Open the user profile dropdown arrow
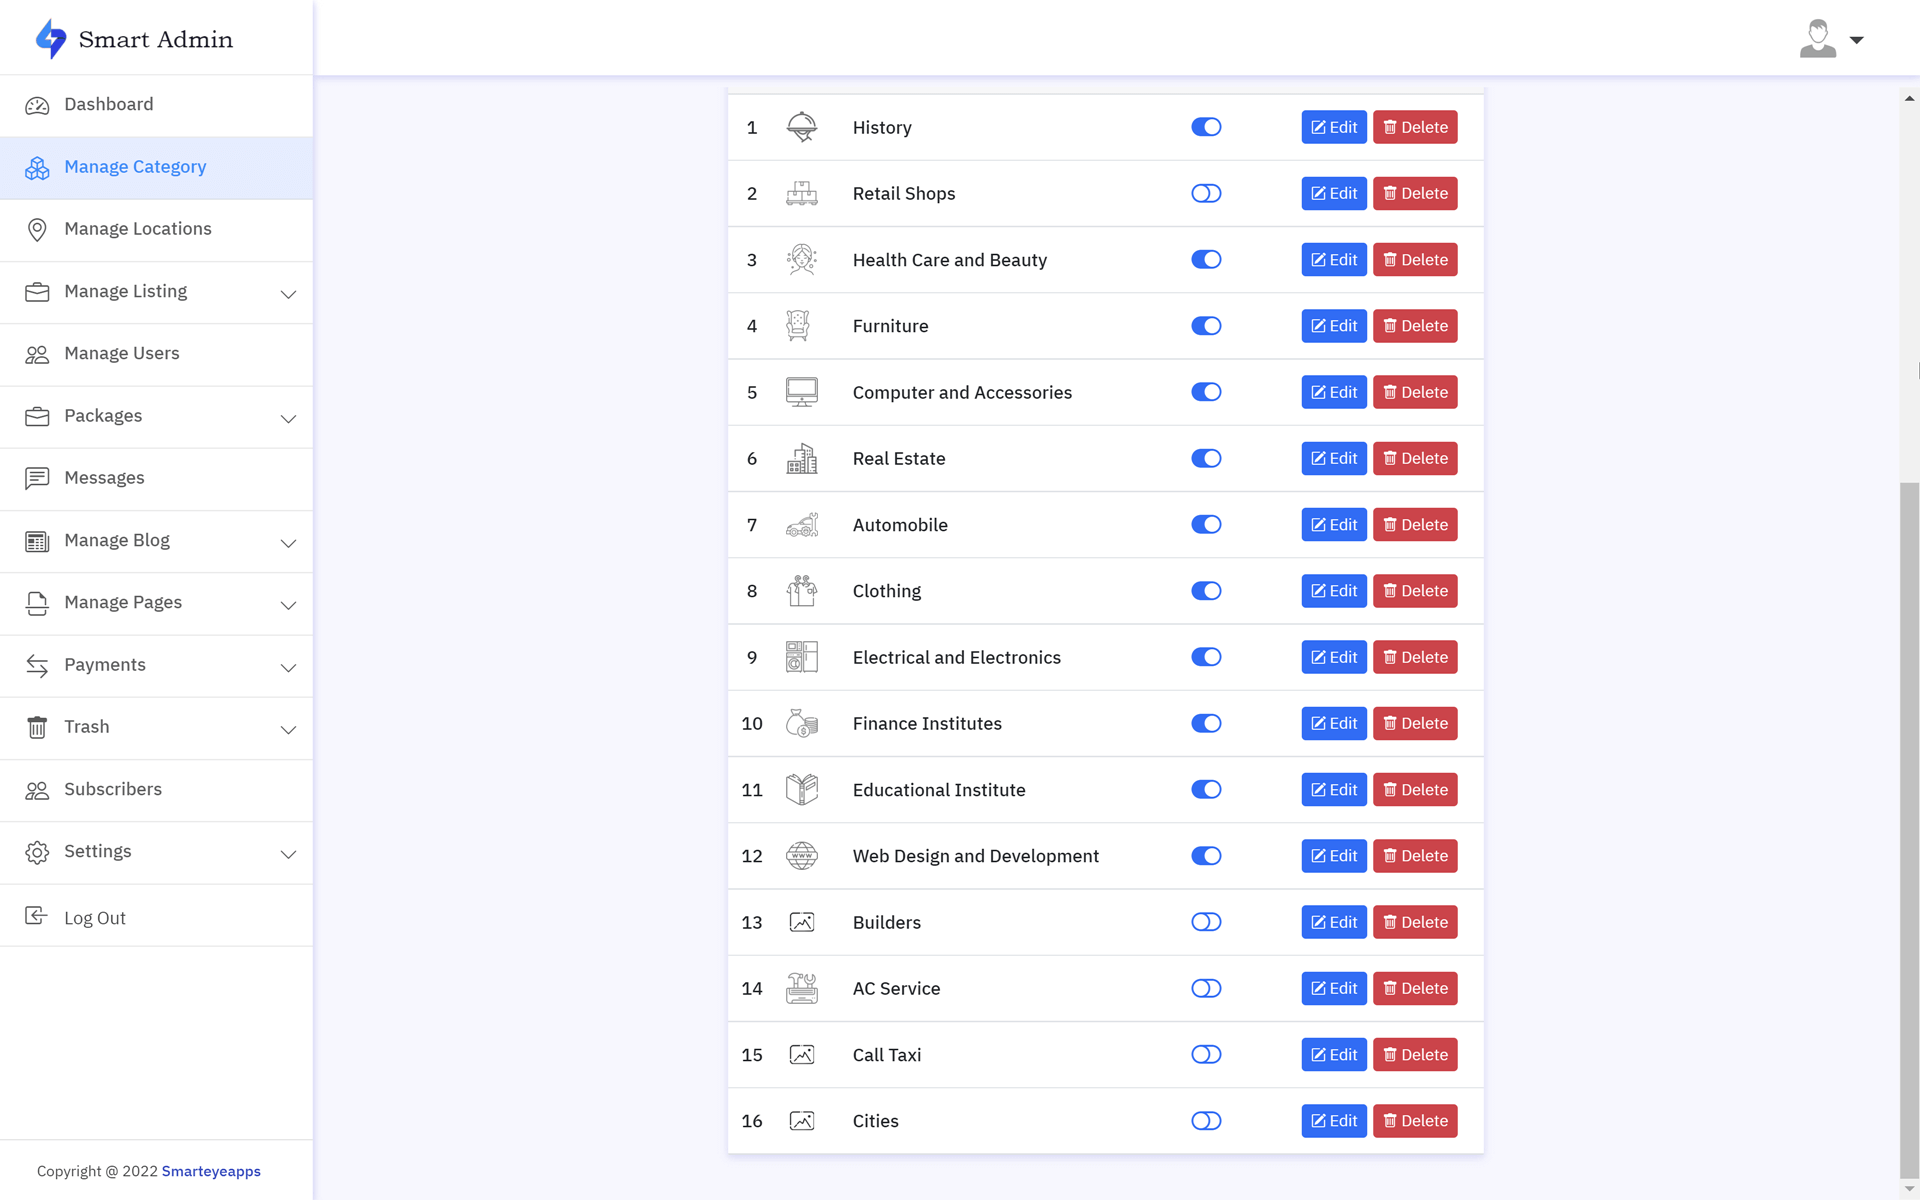1920x1200 pixels. [x=1856, y=40]
